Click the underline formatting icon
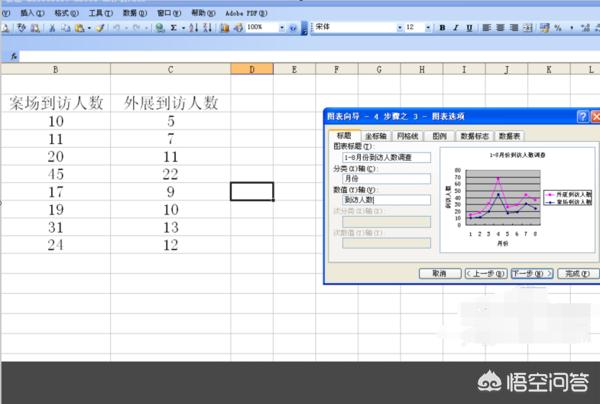 click(470, 28)
